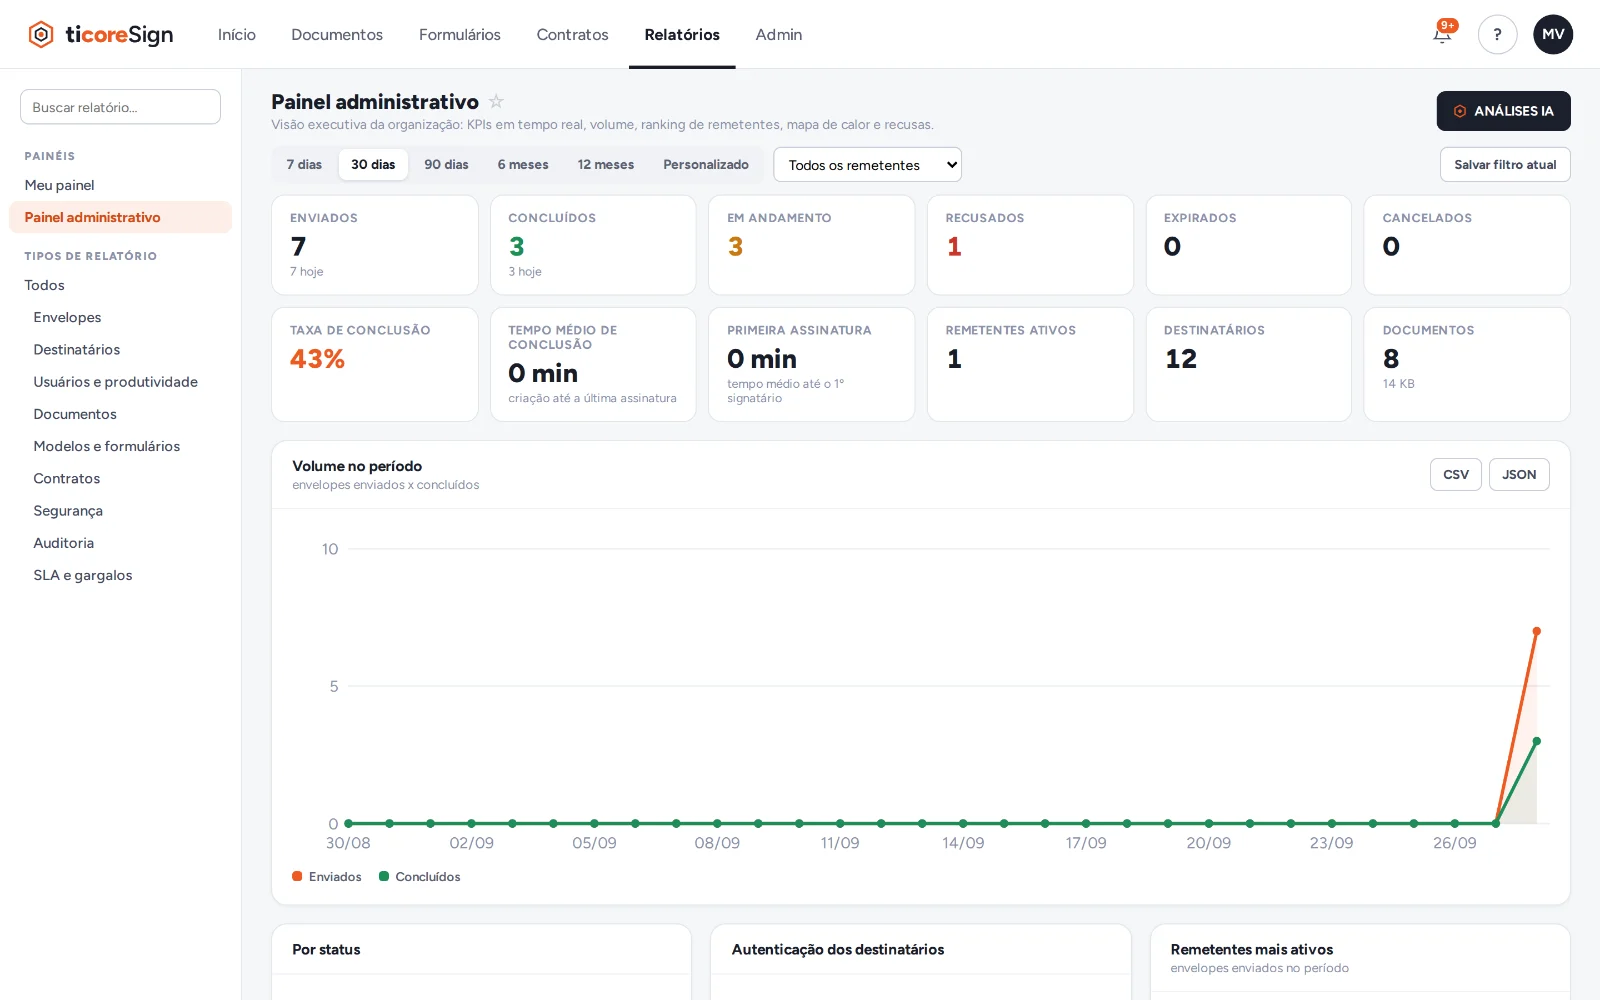Open the Admin tab
The image size is (1600, 1000).
(779, 34)
